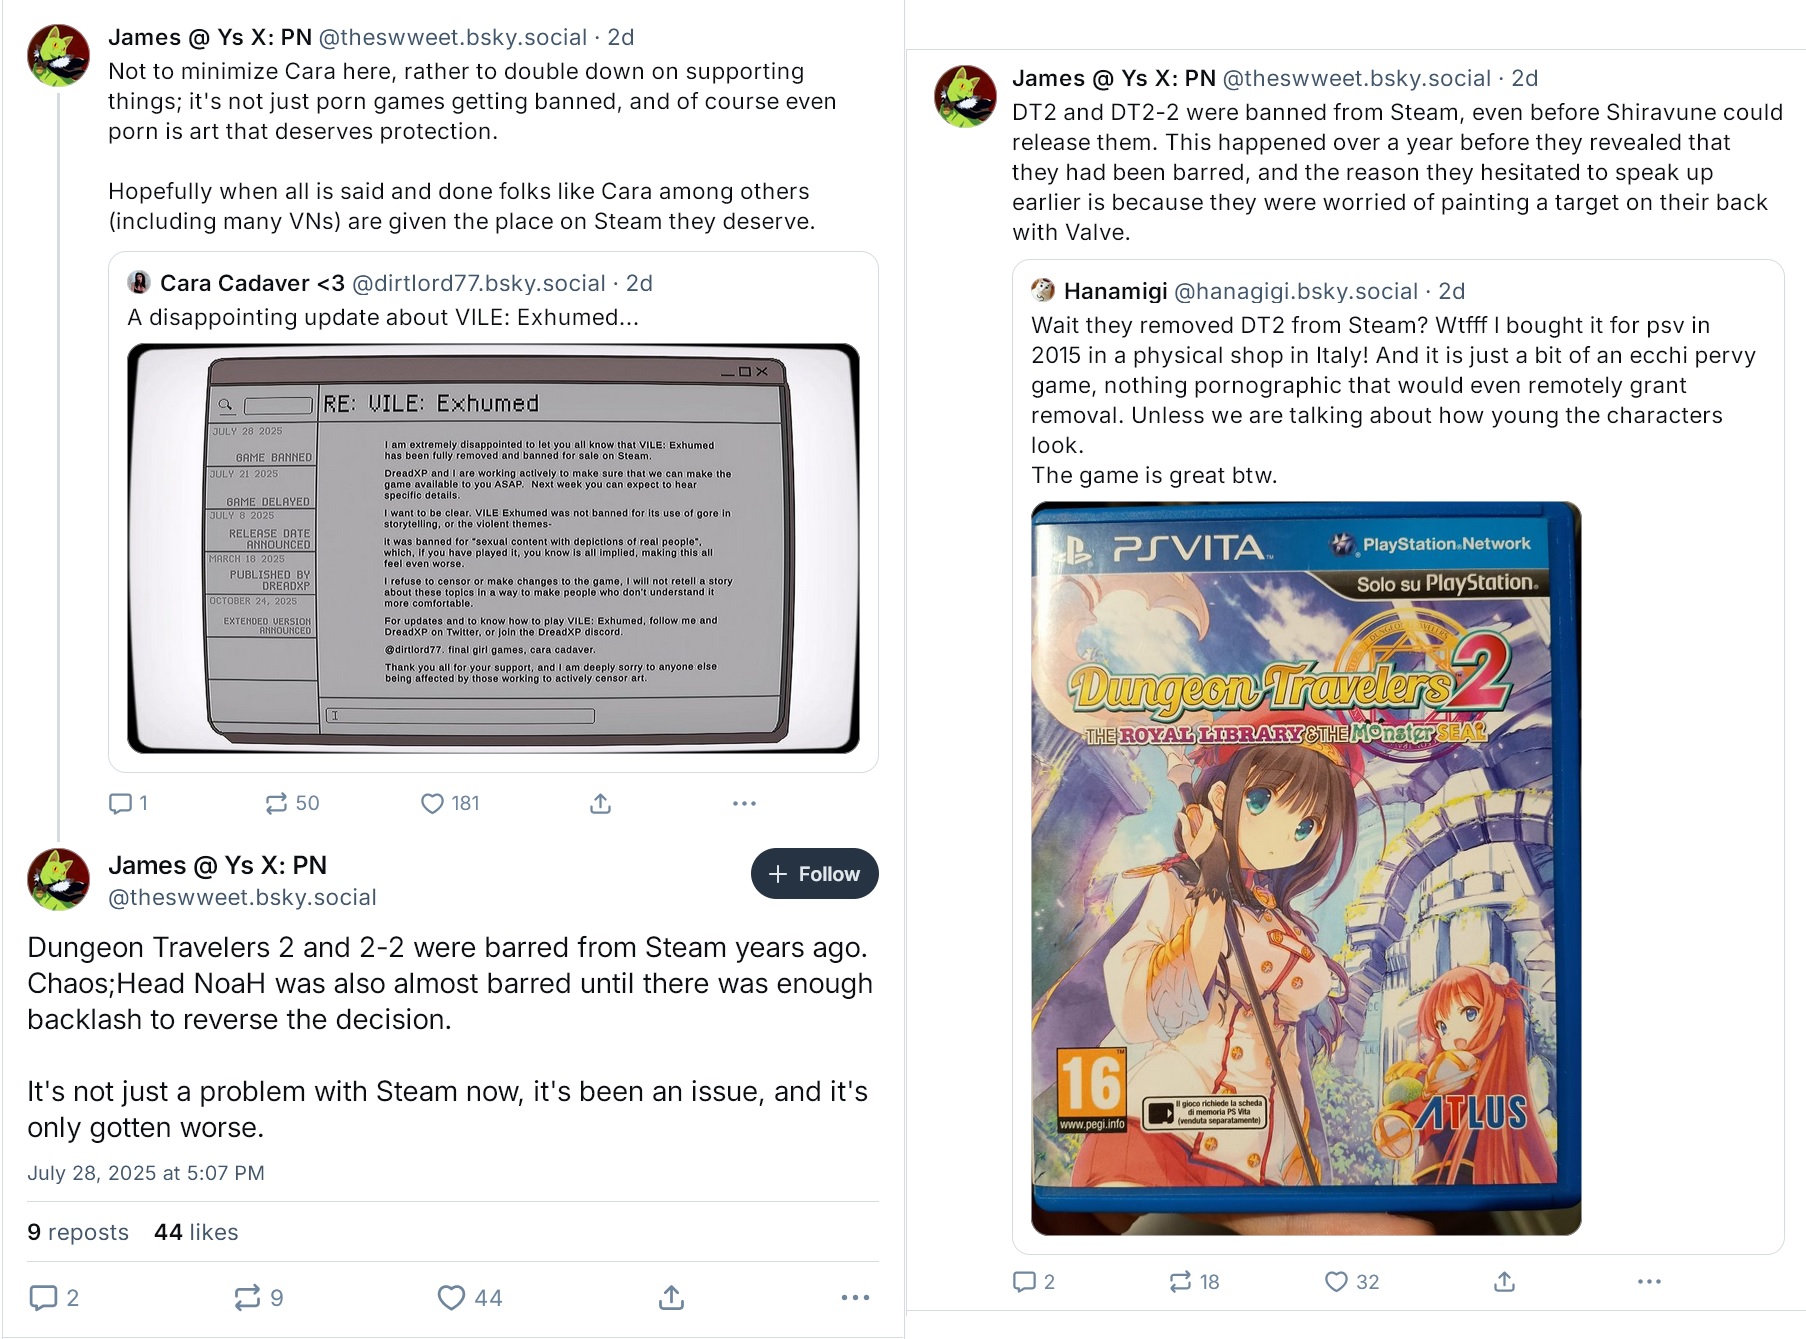View the 9 reposts list

tap(78, 1232)
